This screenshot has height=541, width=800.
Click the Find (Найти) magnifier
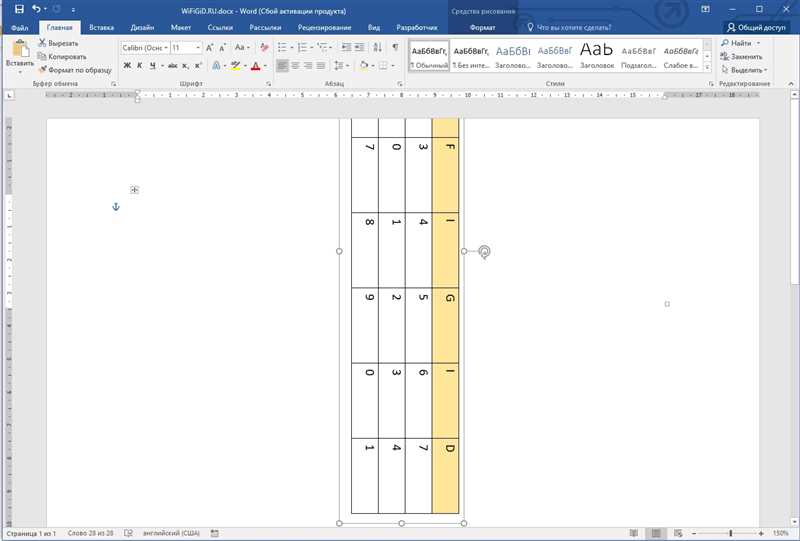click(737, 43)
